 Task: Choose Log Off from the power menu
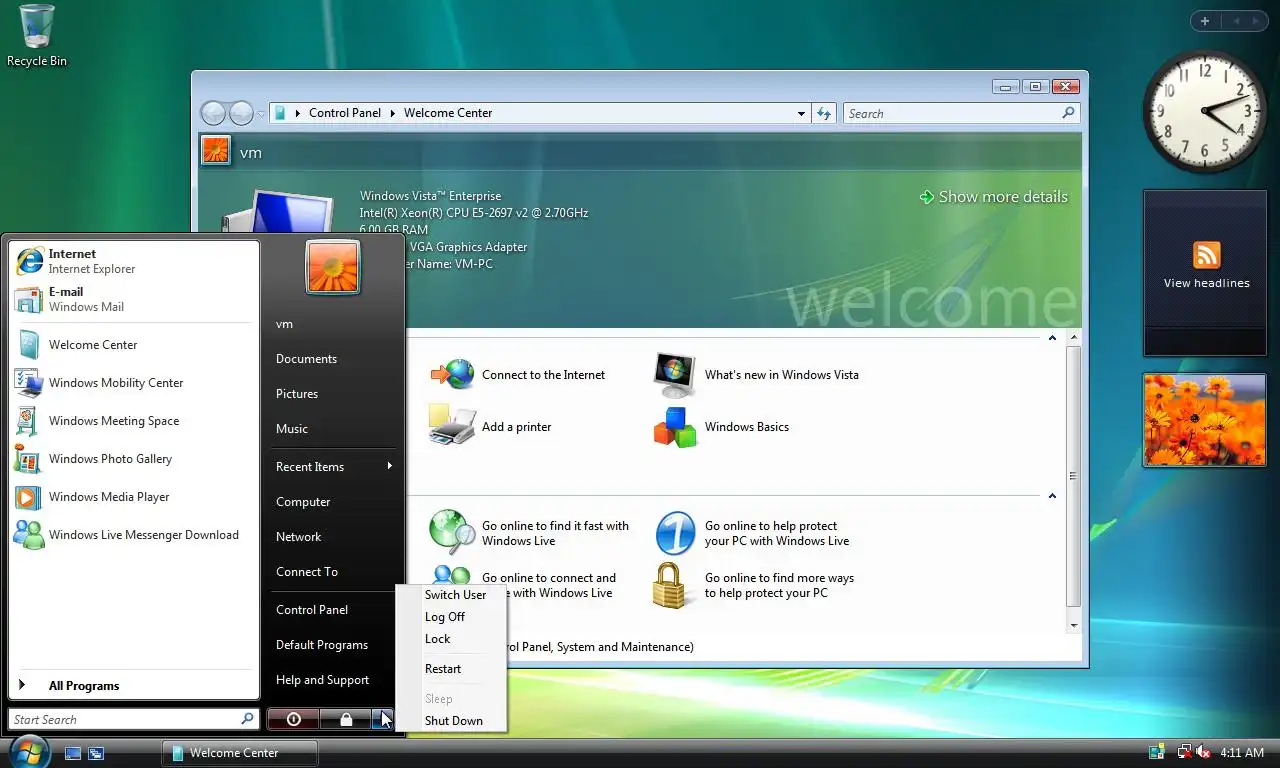coord(445,617)
